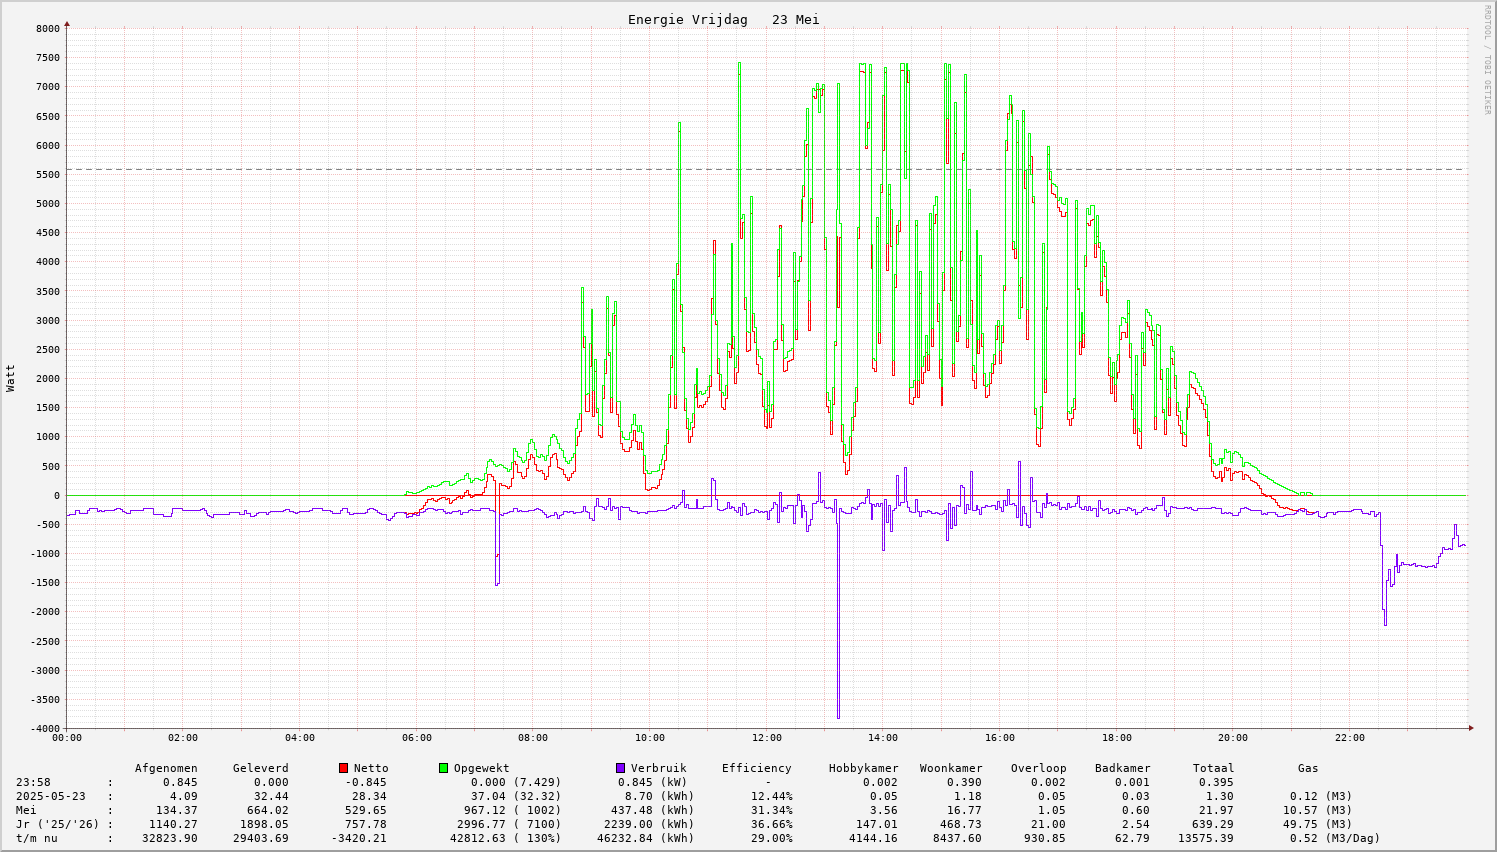
Task: Click the Woonkamer column header
Action: point(951,768)
